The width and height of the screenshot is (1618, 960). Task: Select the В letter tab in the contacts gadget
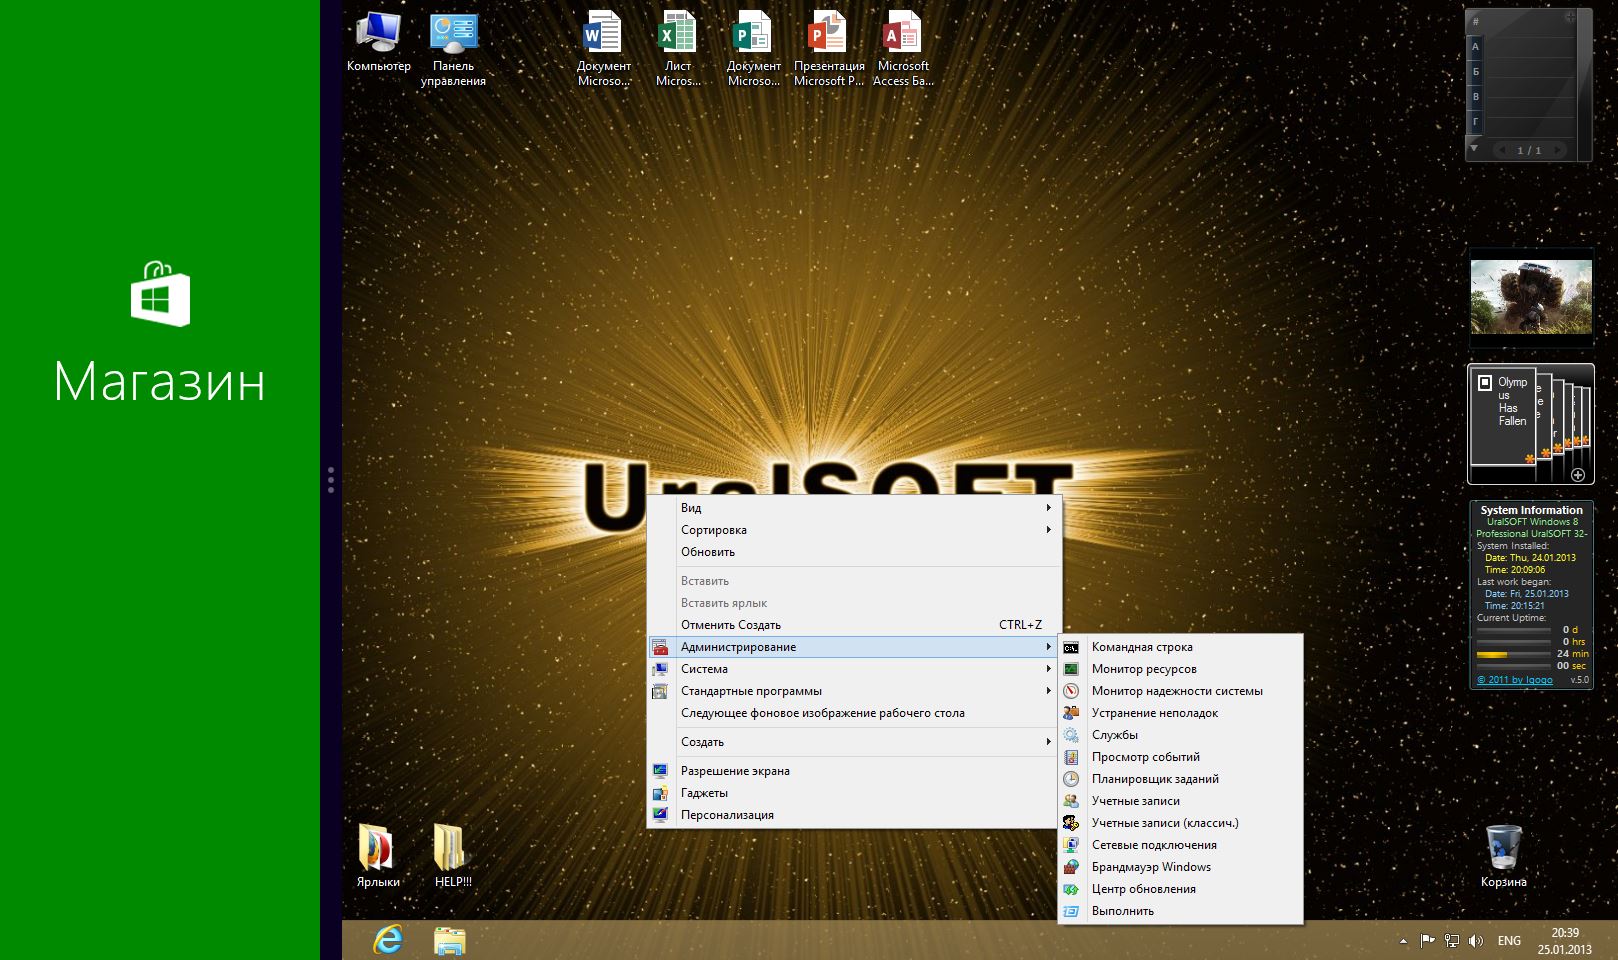tap(1475, 97)
